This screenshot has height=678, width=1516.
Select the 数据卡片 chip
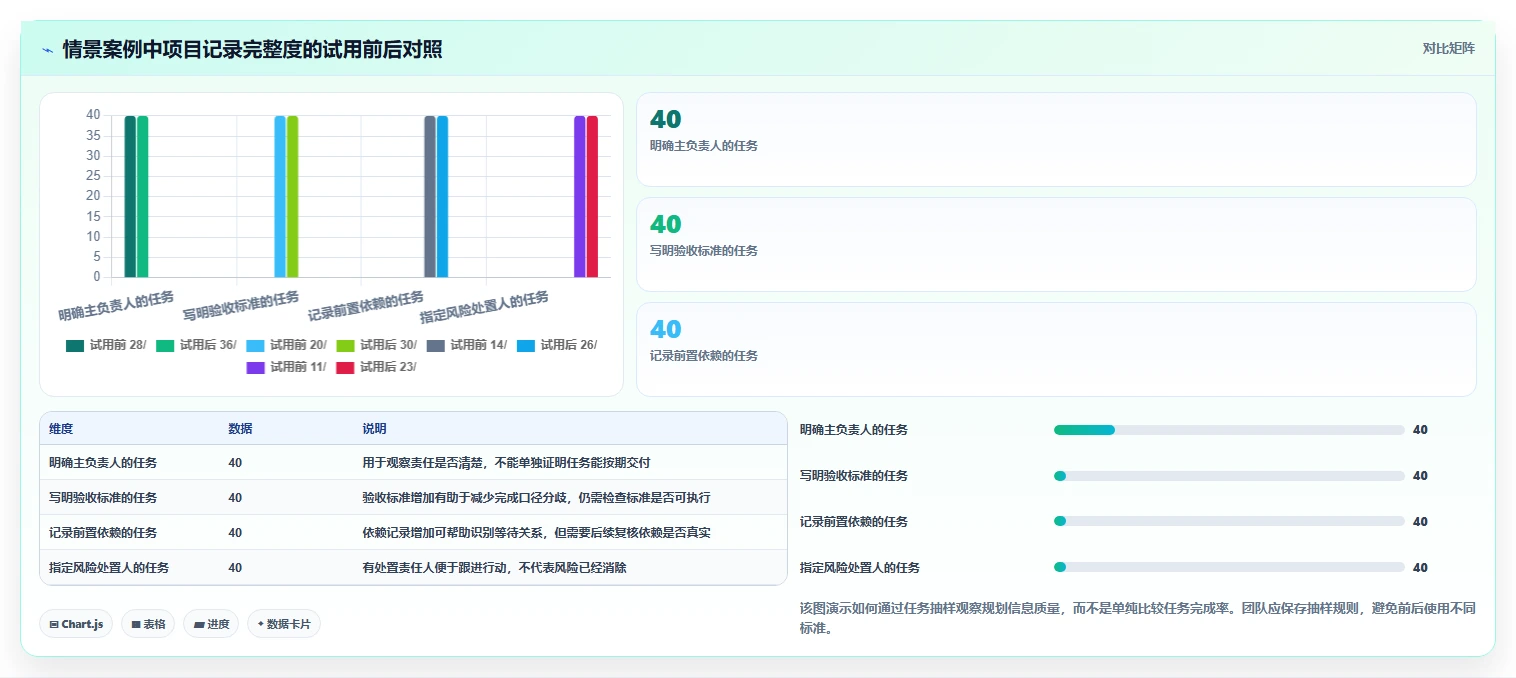284,624
